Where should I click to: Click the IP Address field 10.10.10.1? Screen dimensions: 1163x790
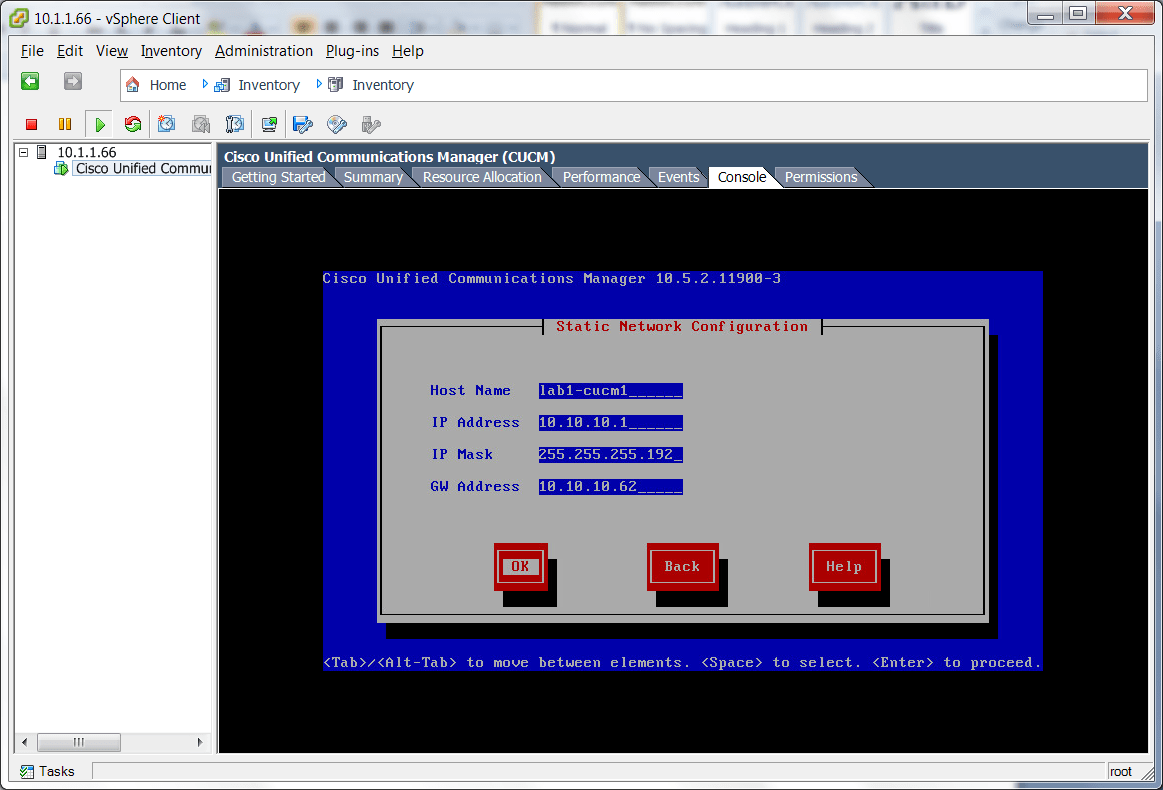(610, 423)
